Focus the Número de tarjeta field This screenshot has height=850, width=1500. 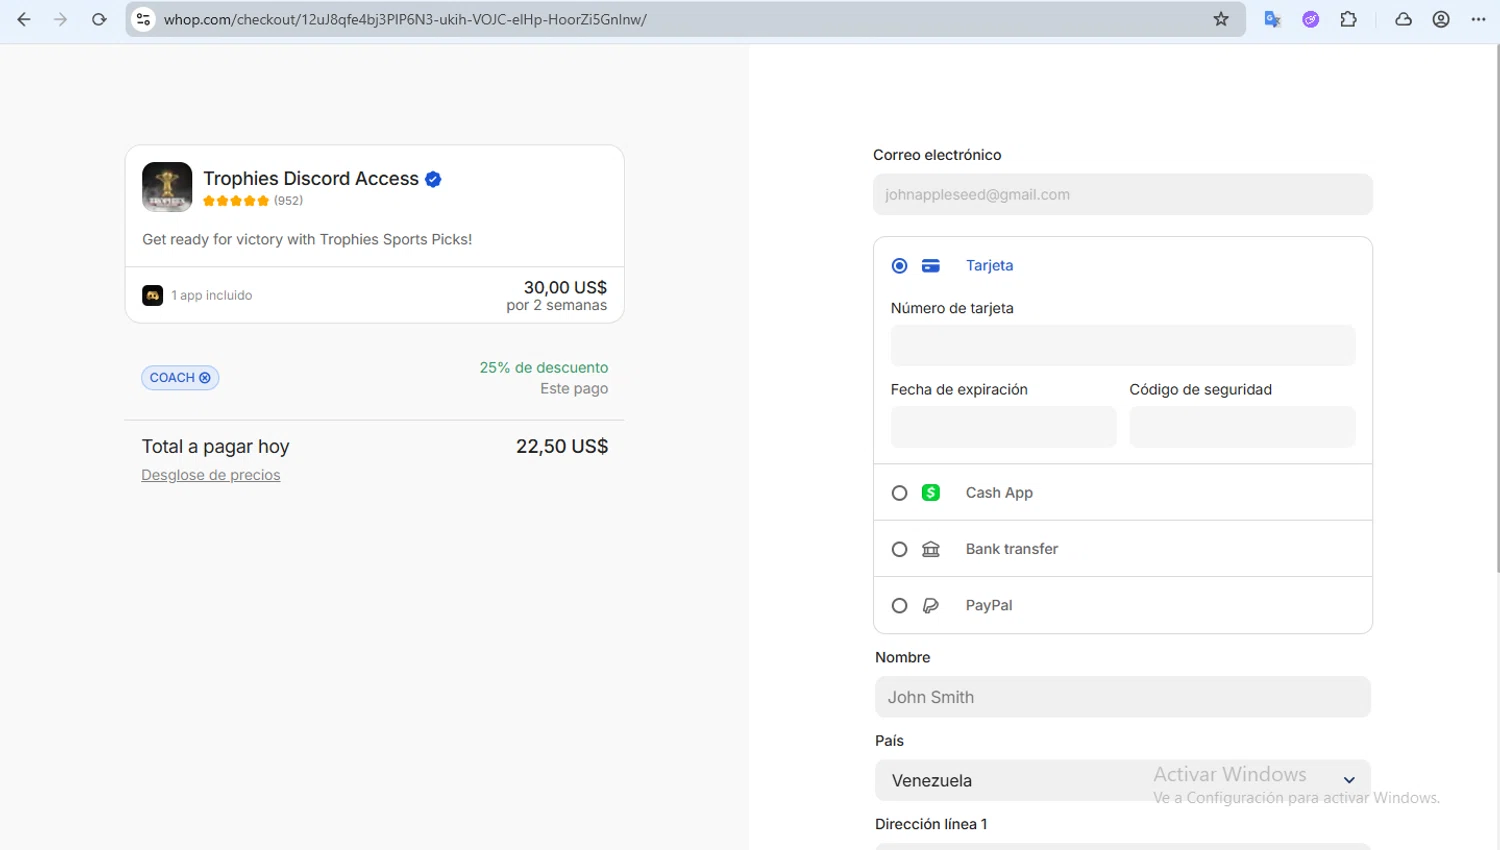coord(1123,346)
